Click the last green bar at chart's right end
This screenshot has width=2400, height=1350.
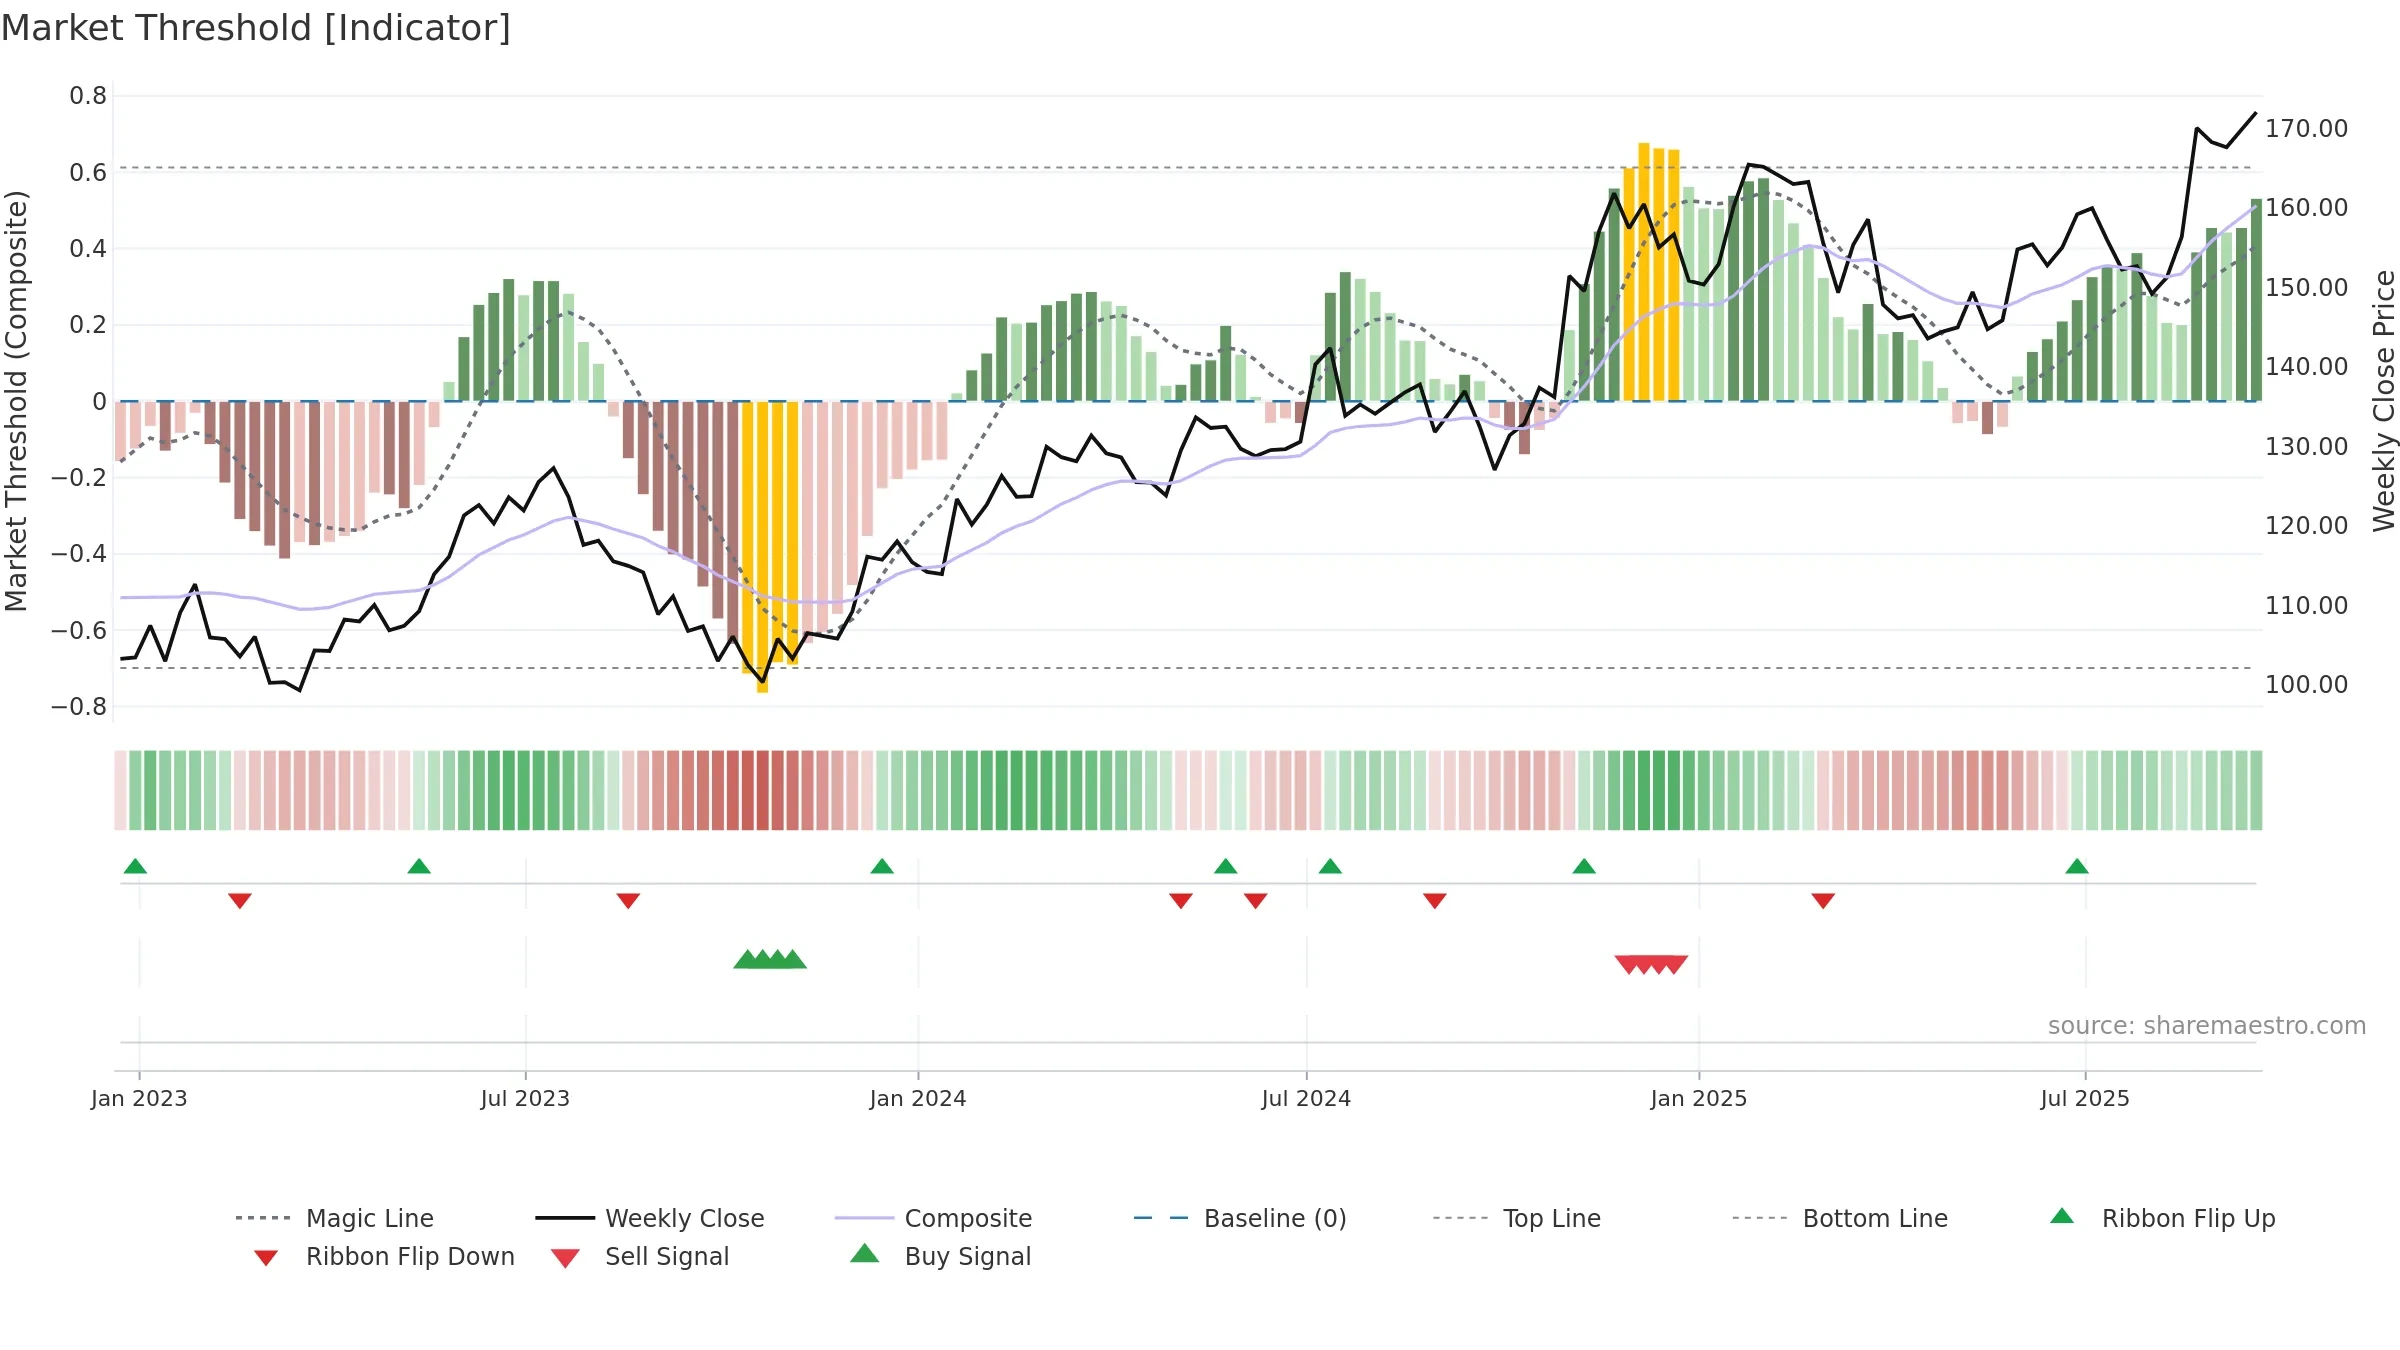click(2256, 300)
